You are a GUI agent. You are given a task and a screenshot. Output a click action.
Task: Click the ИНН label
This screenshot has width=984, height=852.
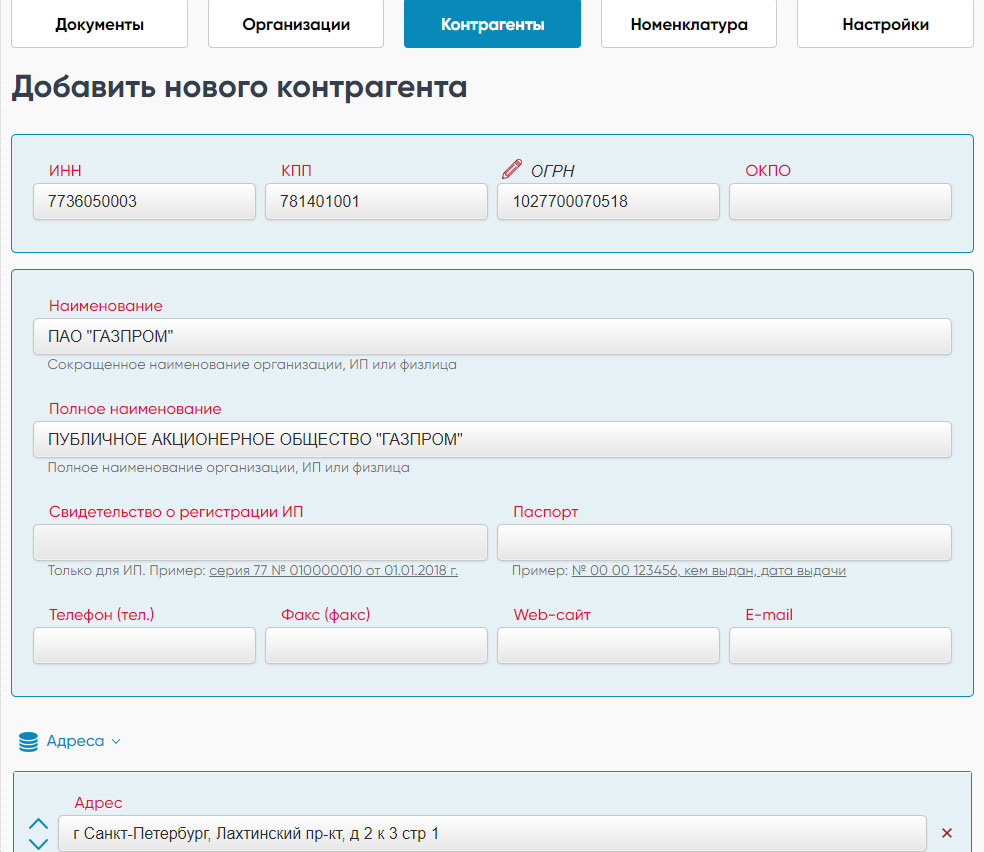65,171
